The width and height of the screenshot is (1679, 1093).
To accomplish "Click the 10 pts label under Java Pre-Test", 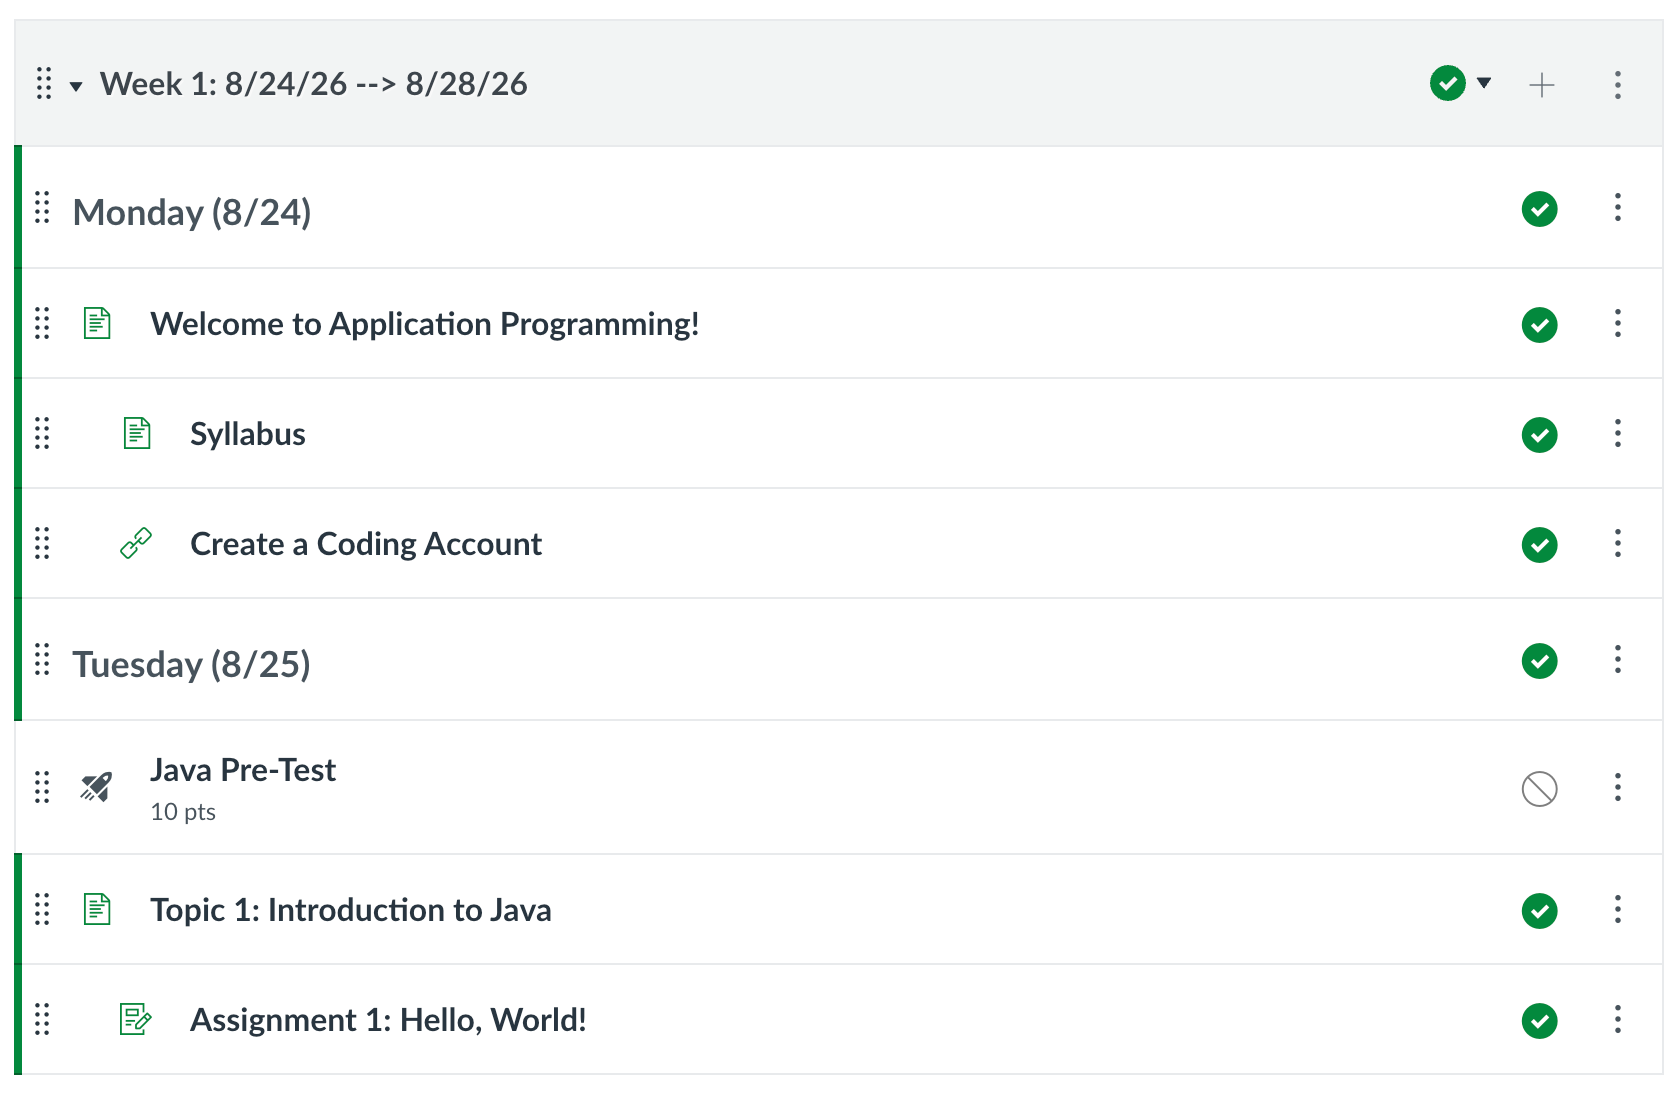I will point(183,812).
